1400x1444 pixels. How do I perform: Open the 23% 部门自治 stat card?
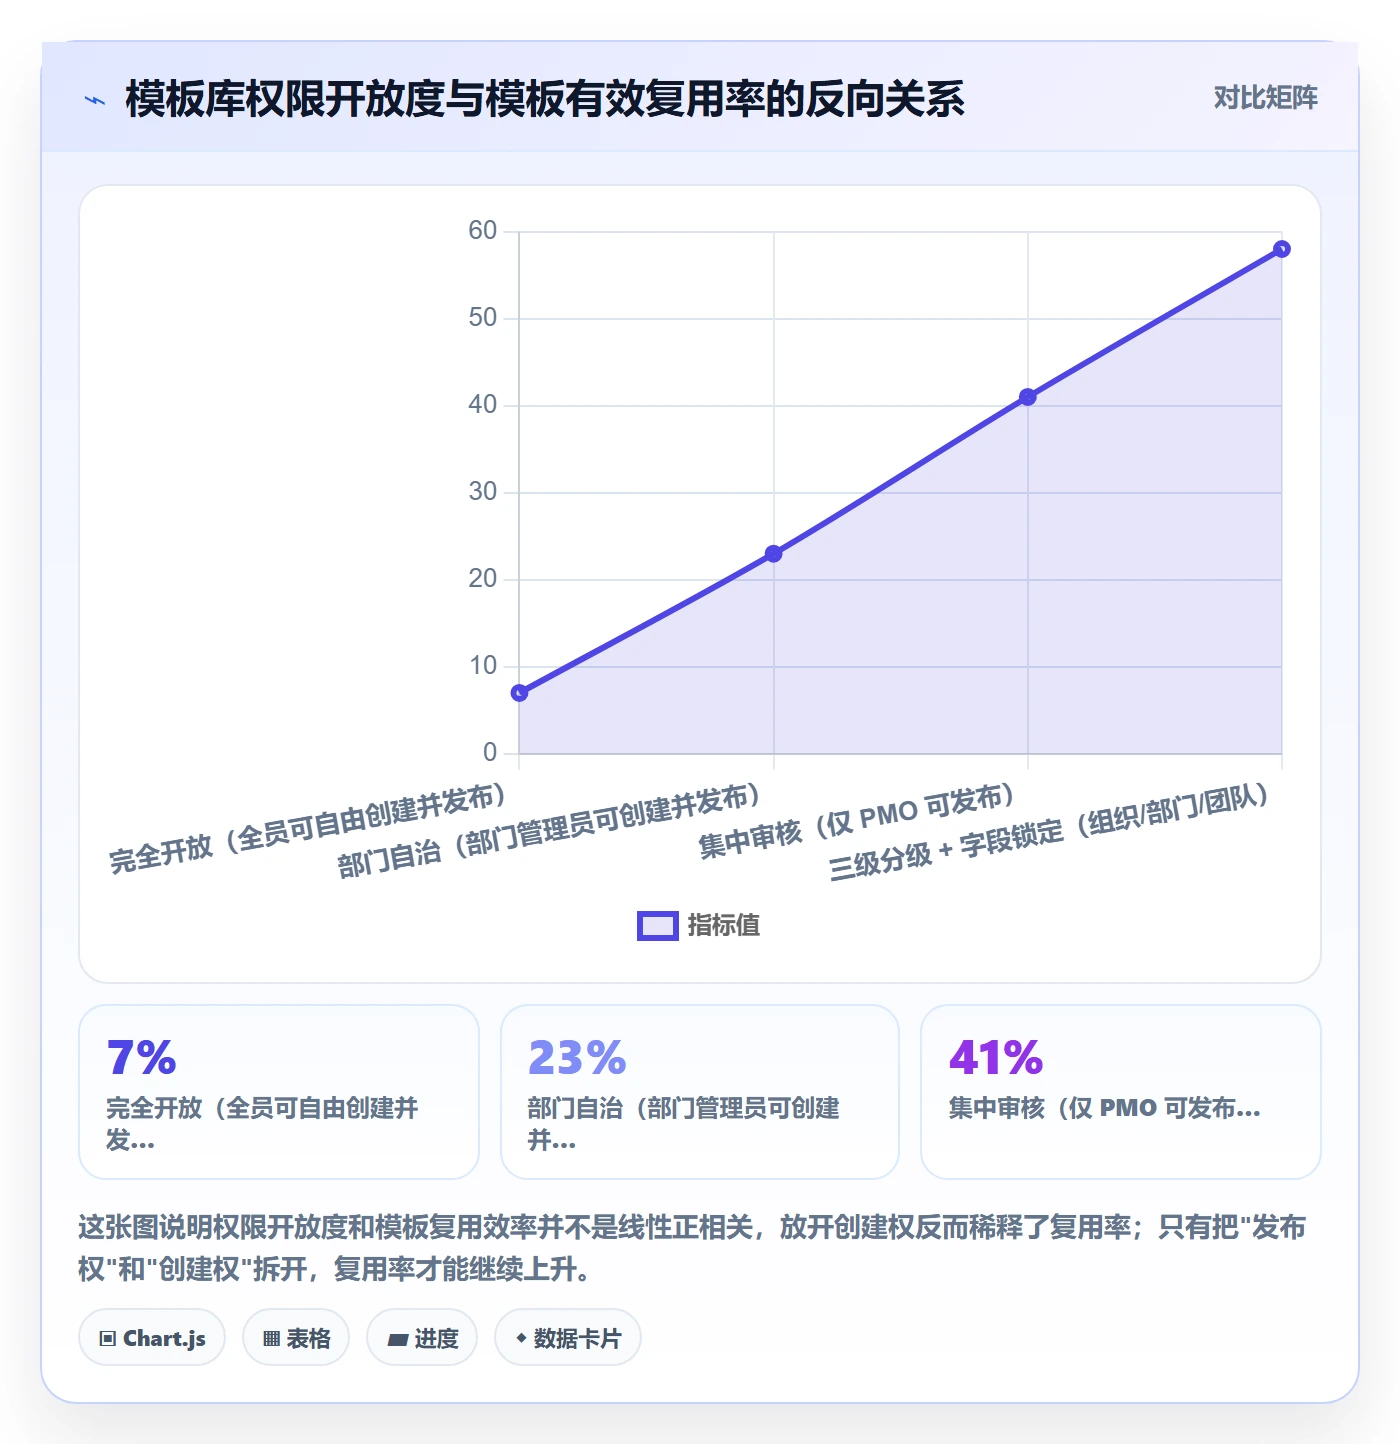click(x=700, y=1092)
